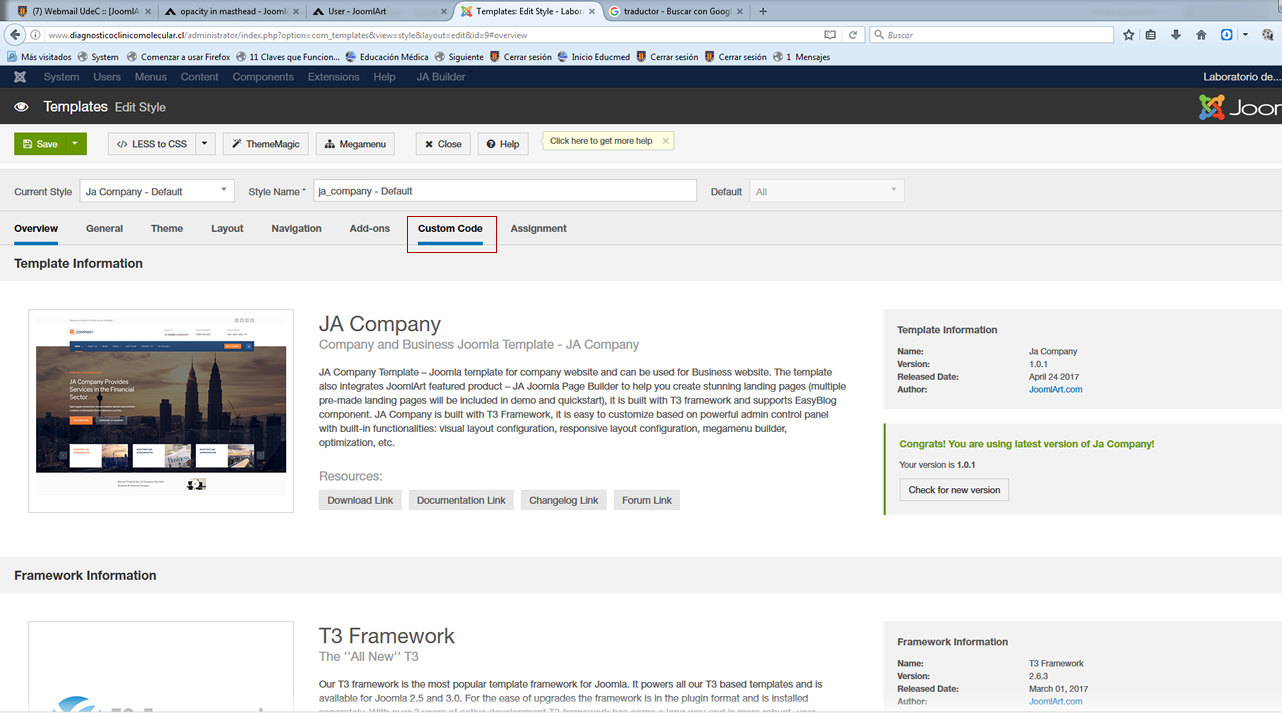Image resolution: width=1282 pixels, height=713 pixels.
Task: Switch to the Custom Code tab
Action: 450,229
